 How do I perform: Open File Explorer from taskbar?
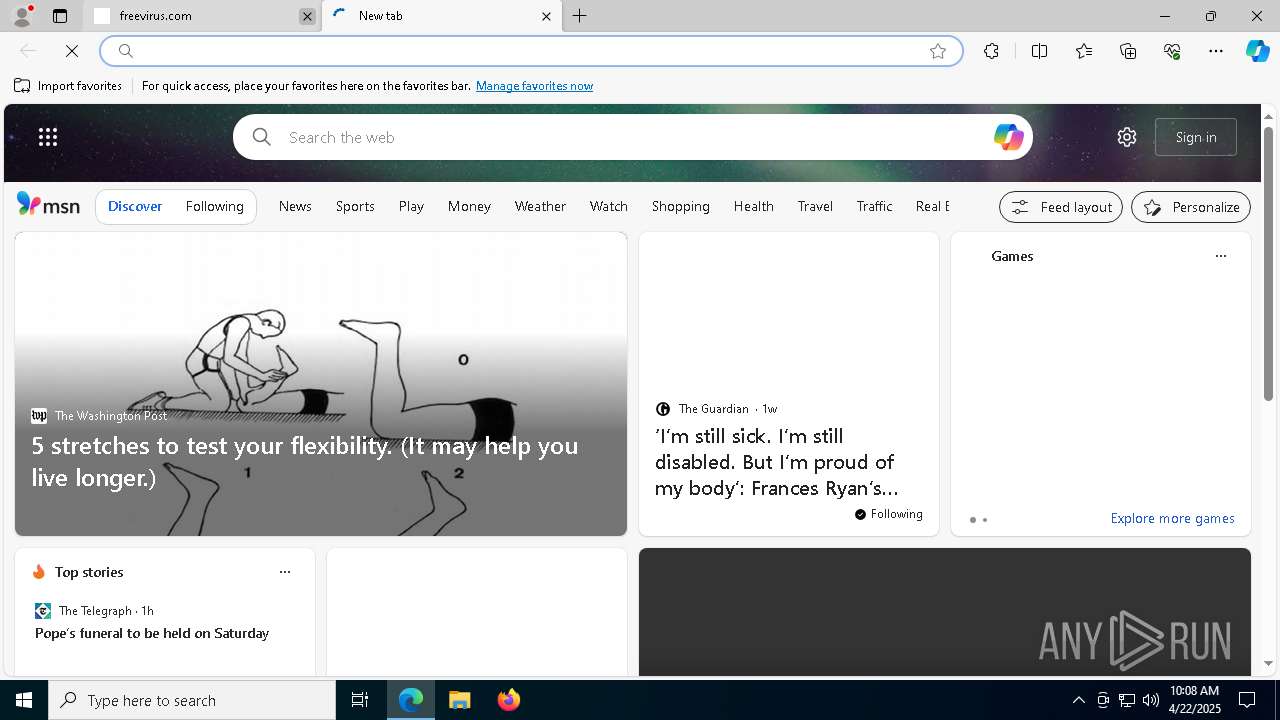point(460,700)
